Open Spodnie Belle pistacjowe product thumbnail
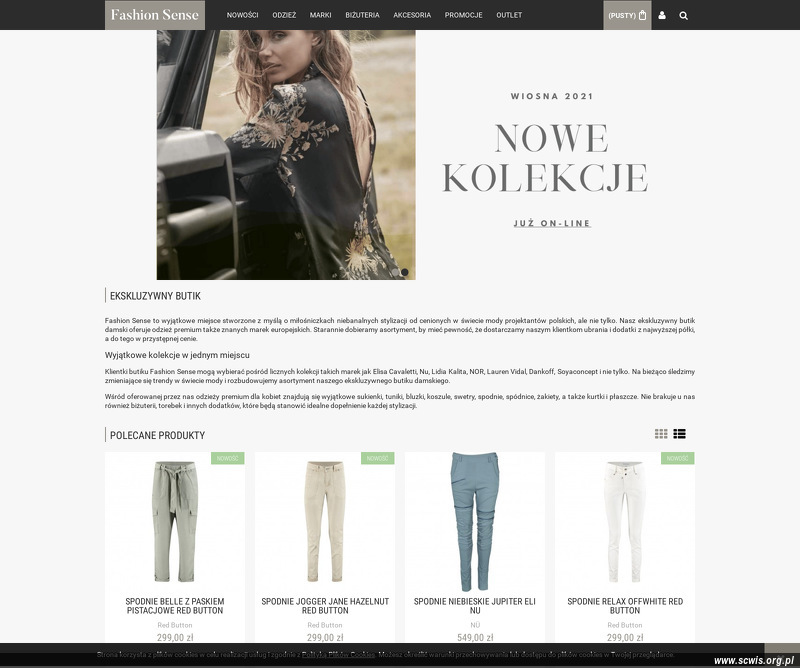 (175, 522)
